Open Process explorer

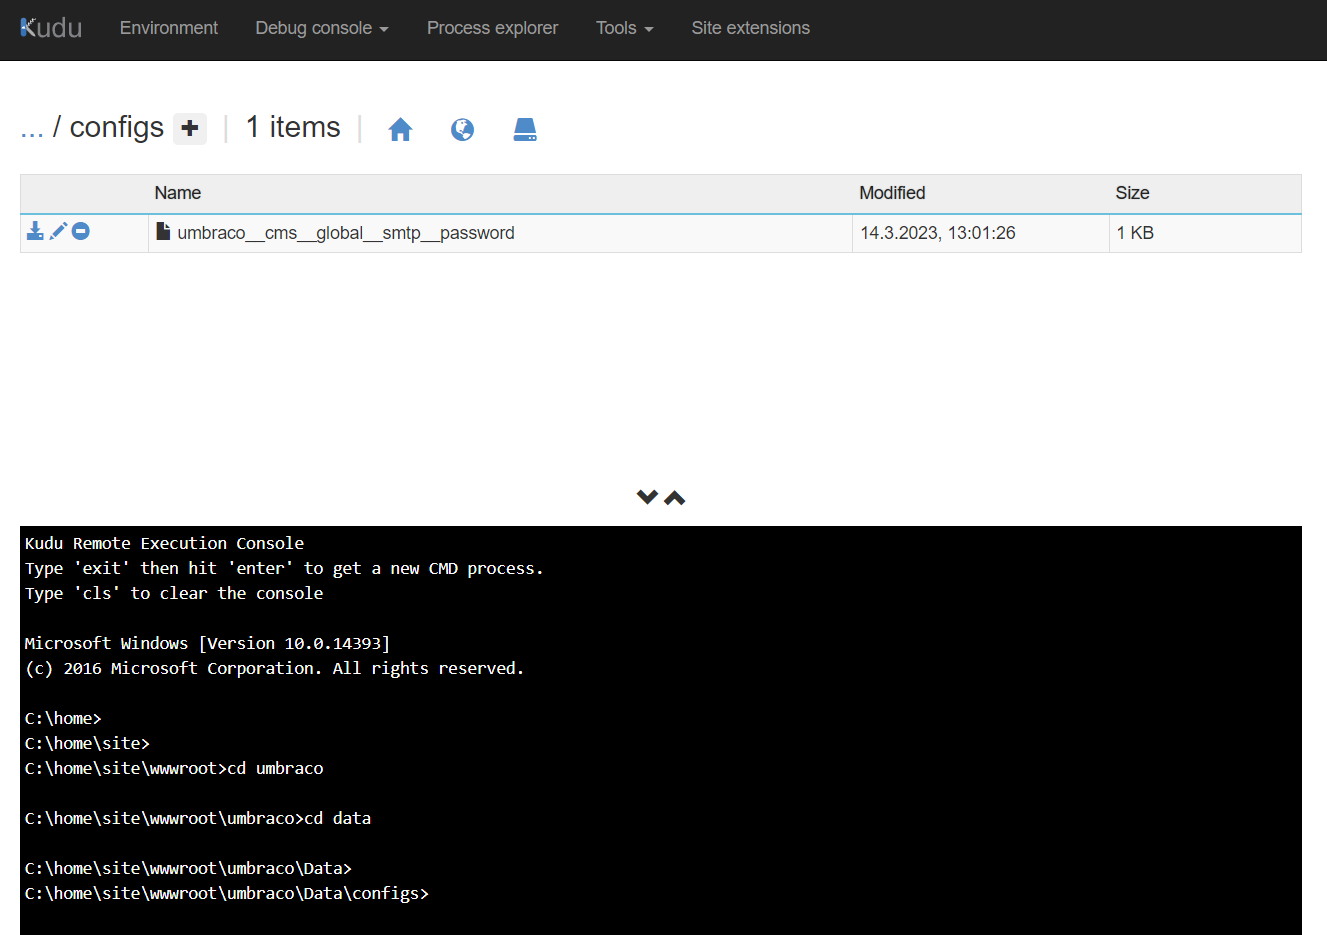[492, 28]
